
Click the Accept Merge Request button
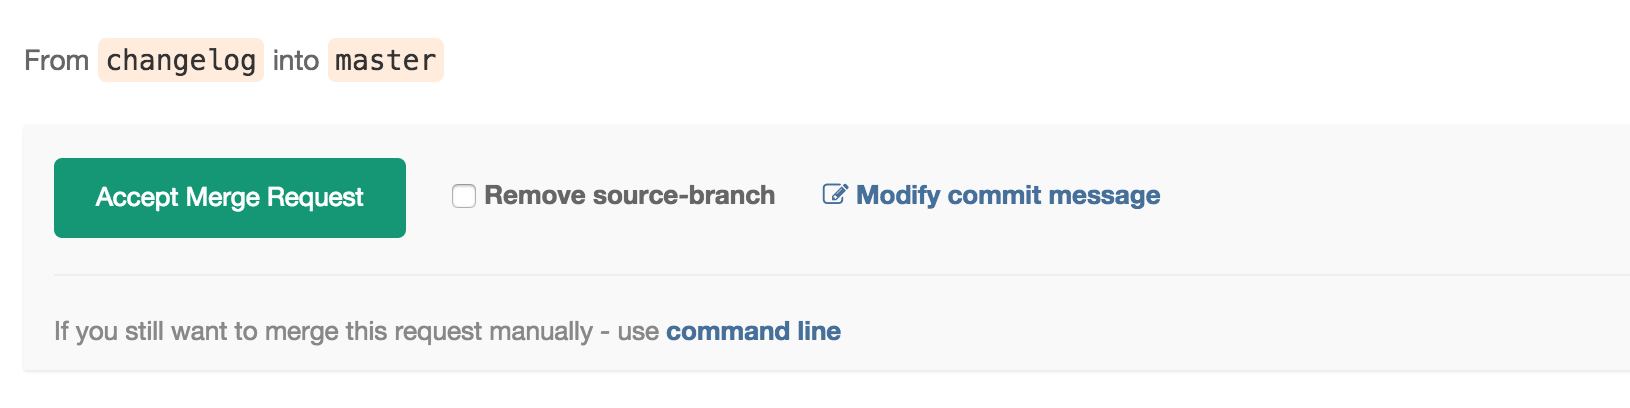pos(229,198)
